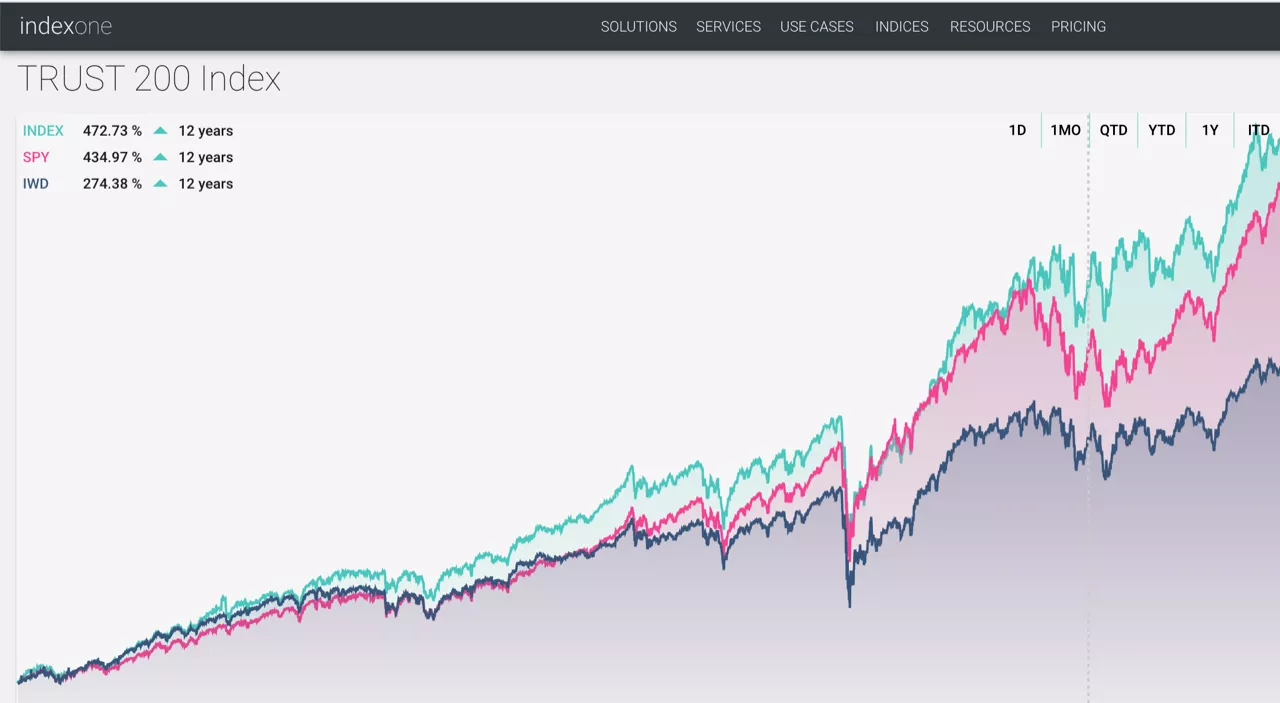Select the YTD chart range

tap(1162, 130)
